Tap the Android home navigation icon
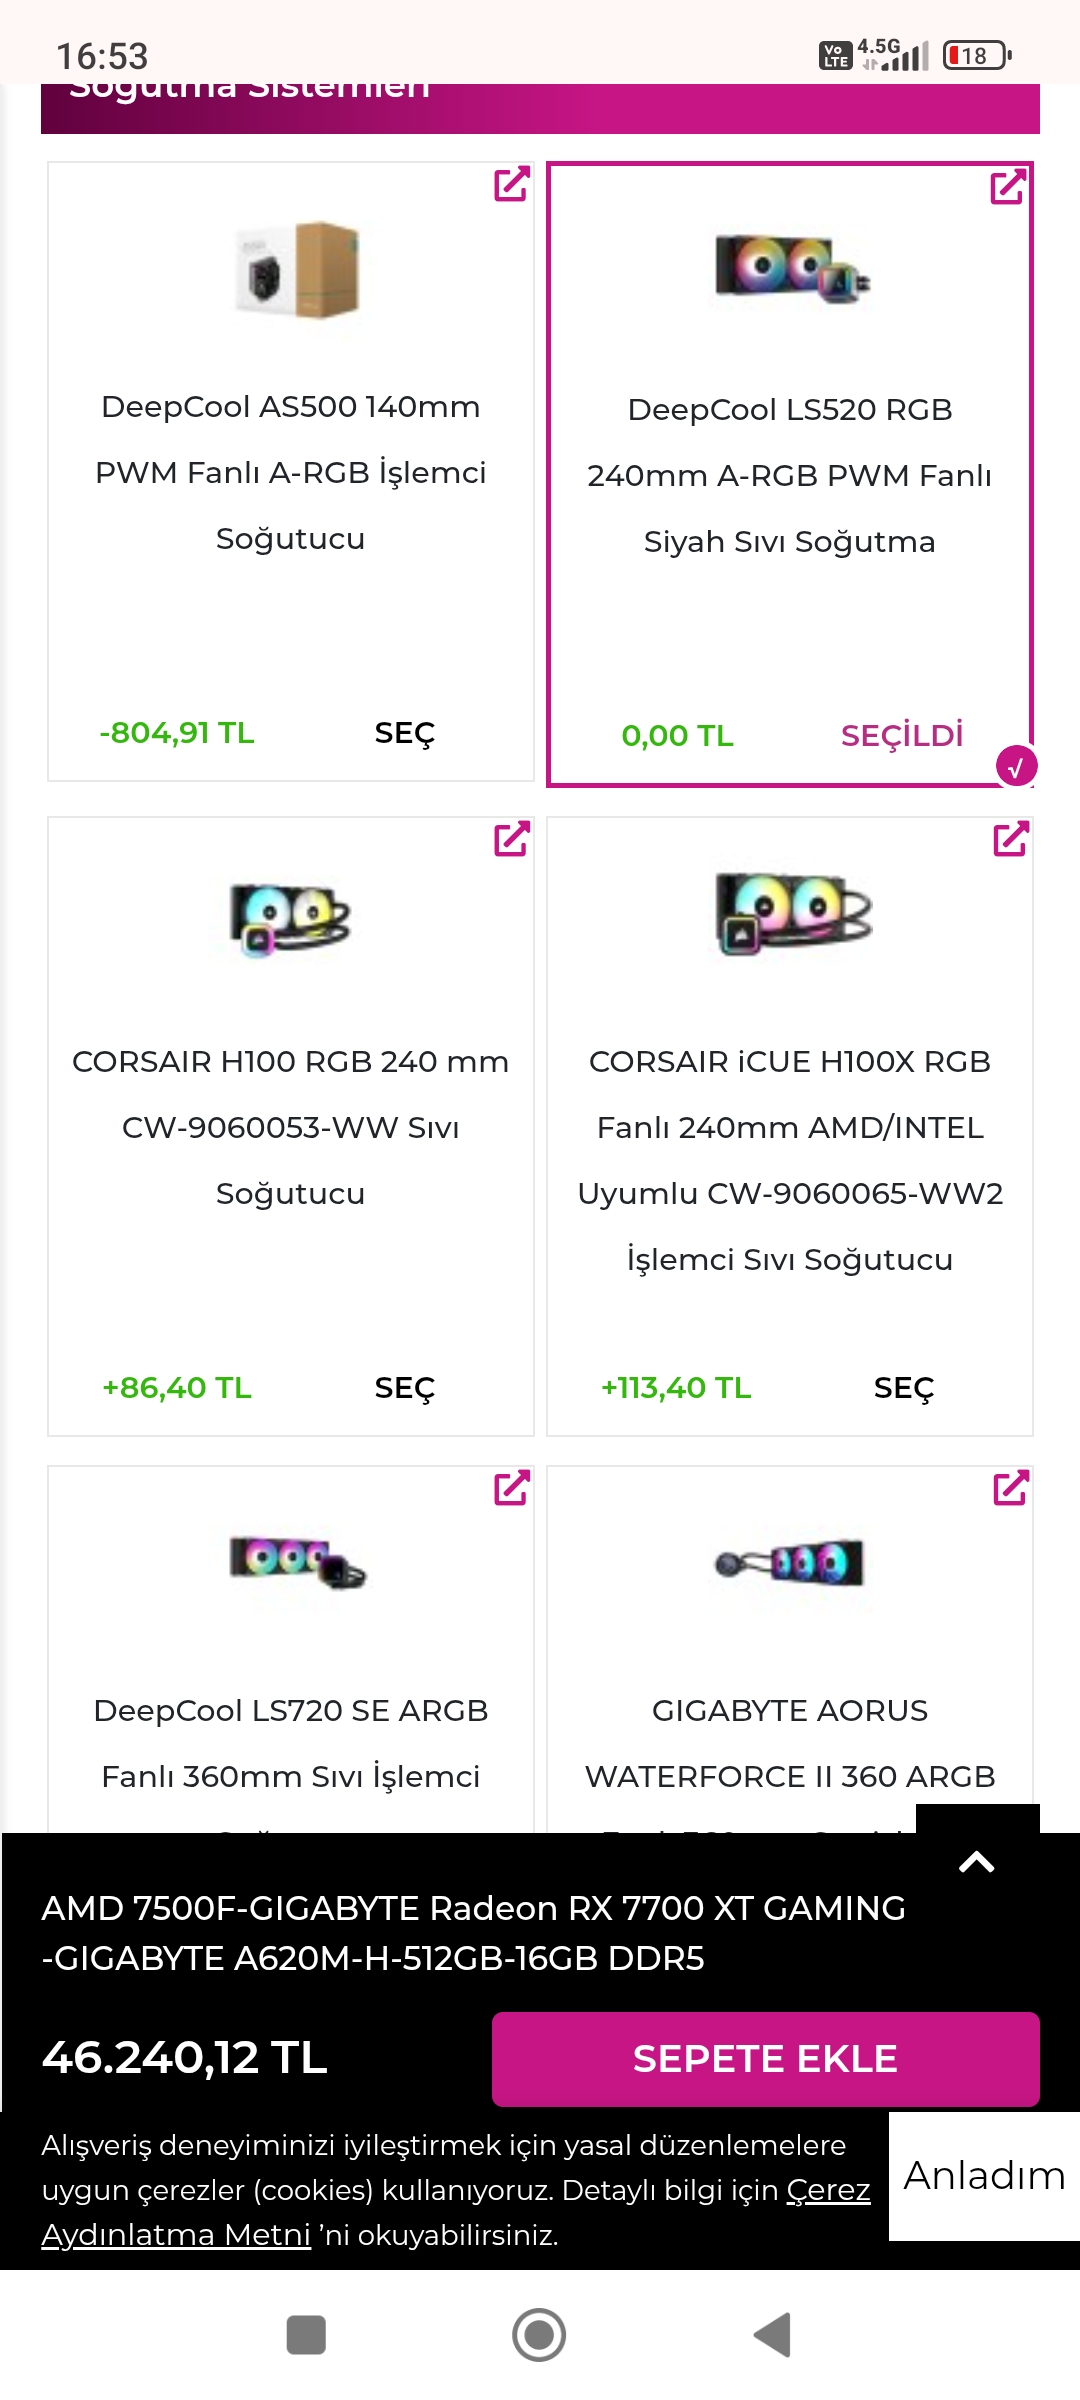 (x=539, y=2335)
